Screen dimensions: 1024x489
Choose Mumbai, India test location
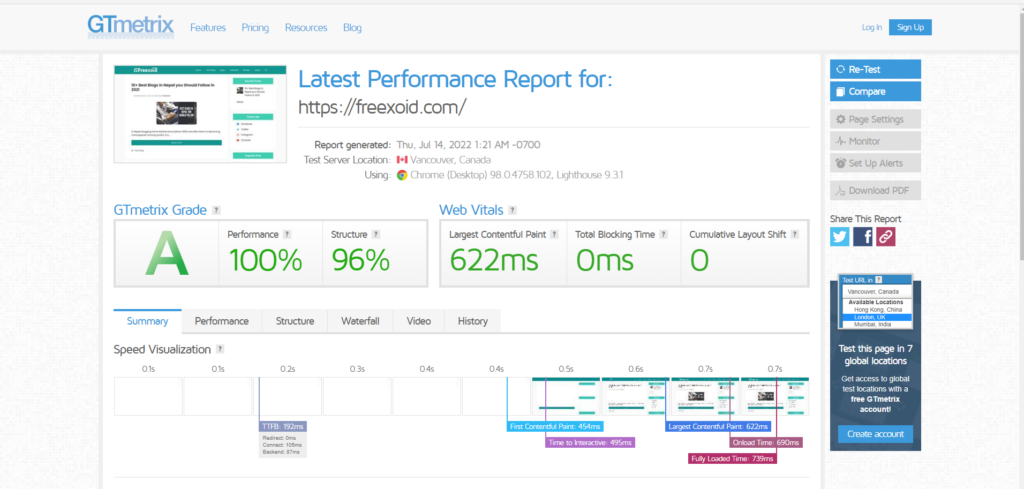(x=875, y=324)
